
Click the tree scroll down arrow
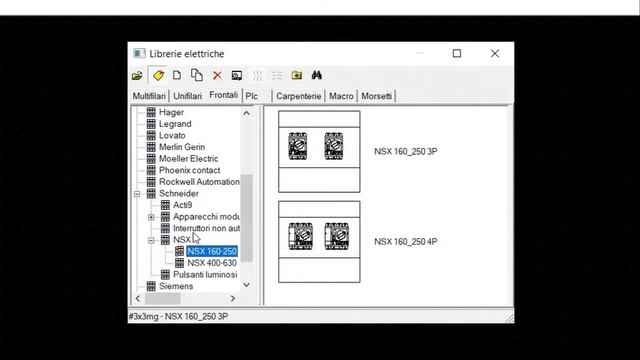247,285
